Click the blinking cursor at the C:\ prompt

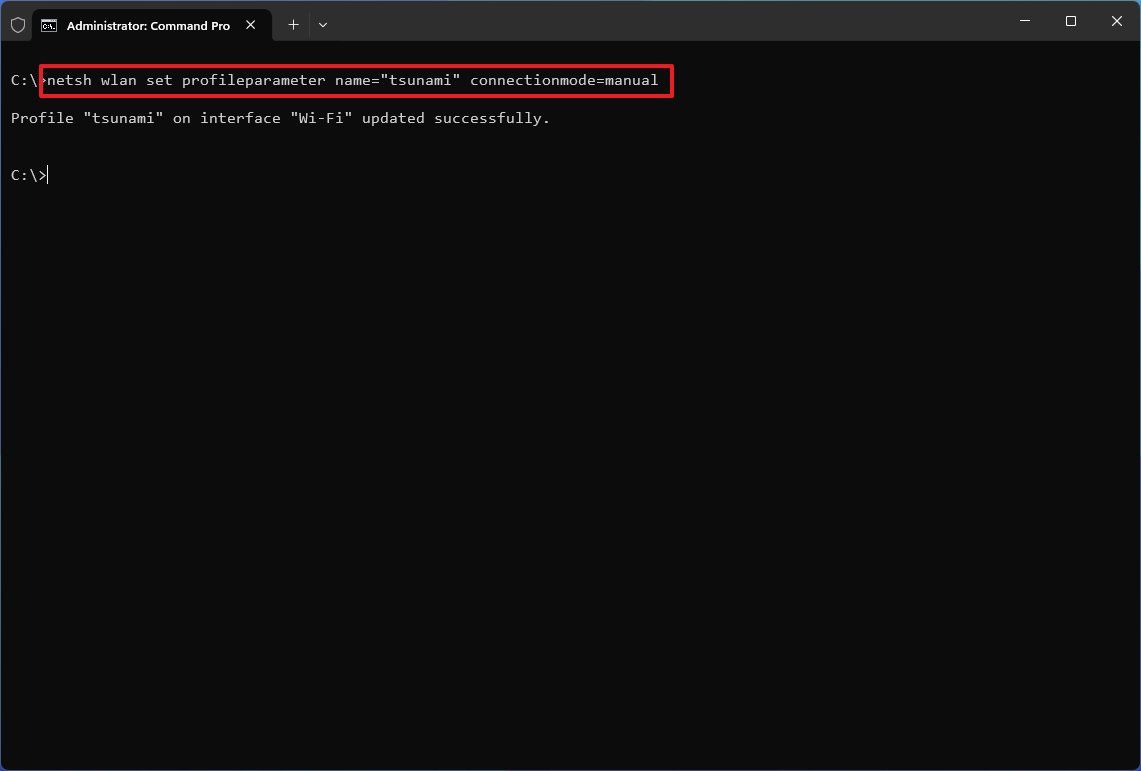click(x=48, y=174)
